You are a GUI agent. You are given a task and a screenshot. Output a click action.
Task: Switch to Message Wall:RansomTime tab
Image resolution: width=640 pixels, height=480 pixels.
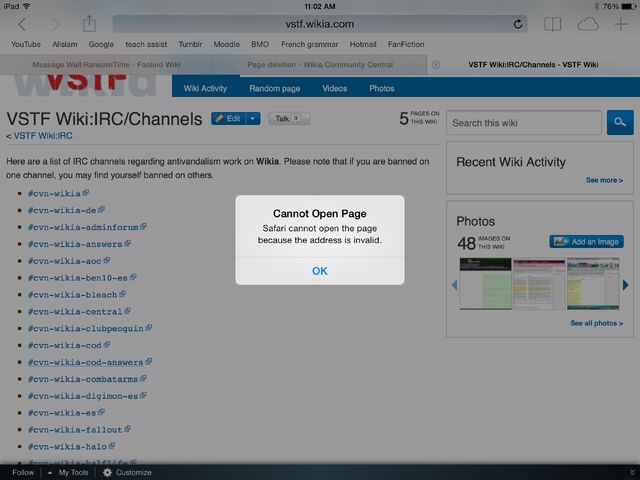tap(107, 64)
